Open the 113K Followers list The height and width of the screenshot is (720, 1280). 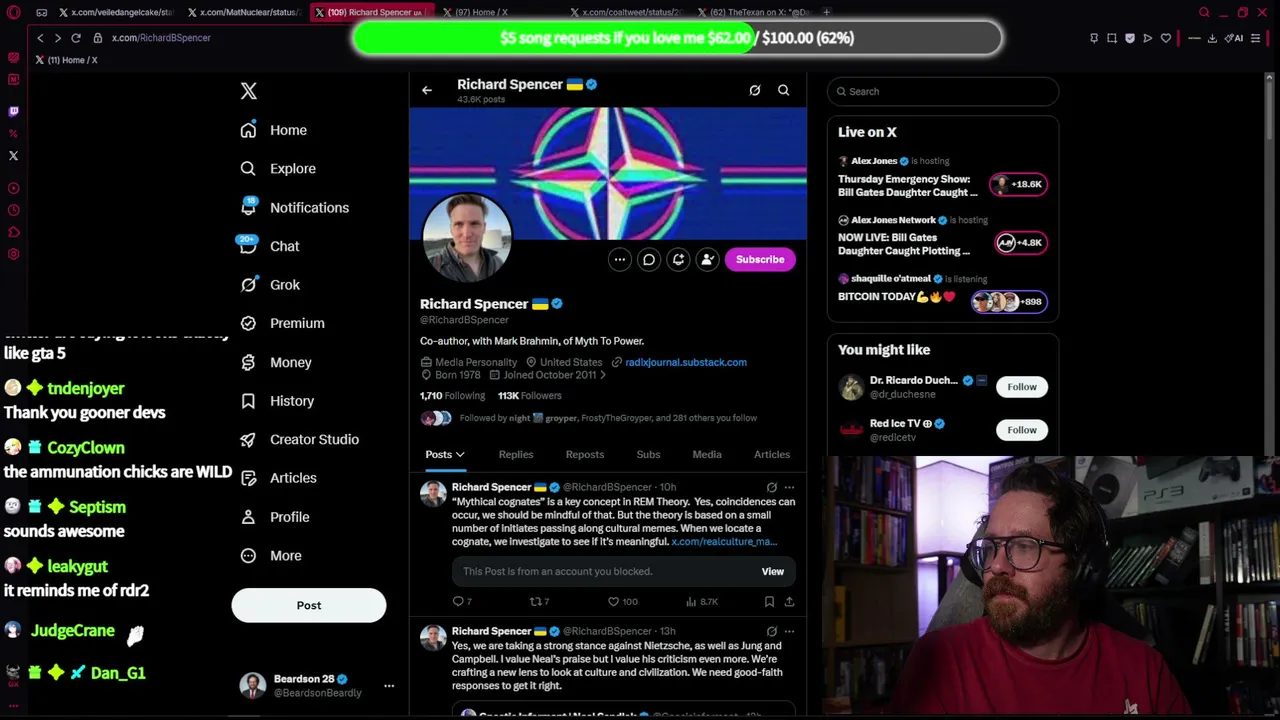530,396
